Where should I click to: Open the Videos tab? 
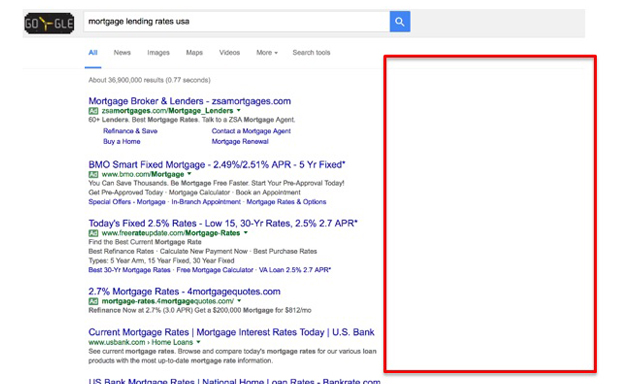229,52
